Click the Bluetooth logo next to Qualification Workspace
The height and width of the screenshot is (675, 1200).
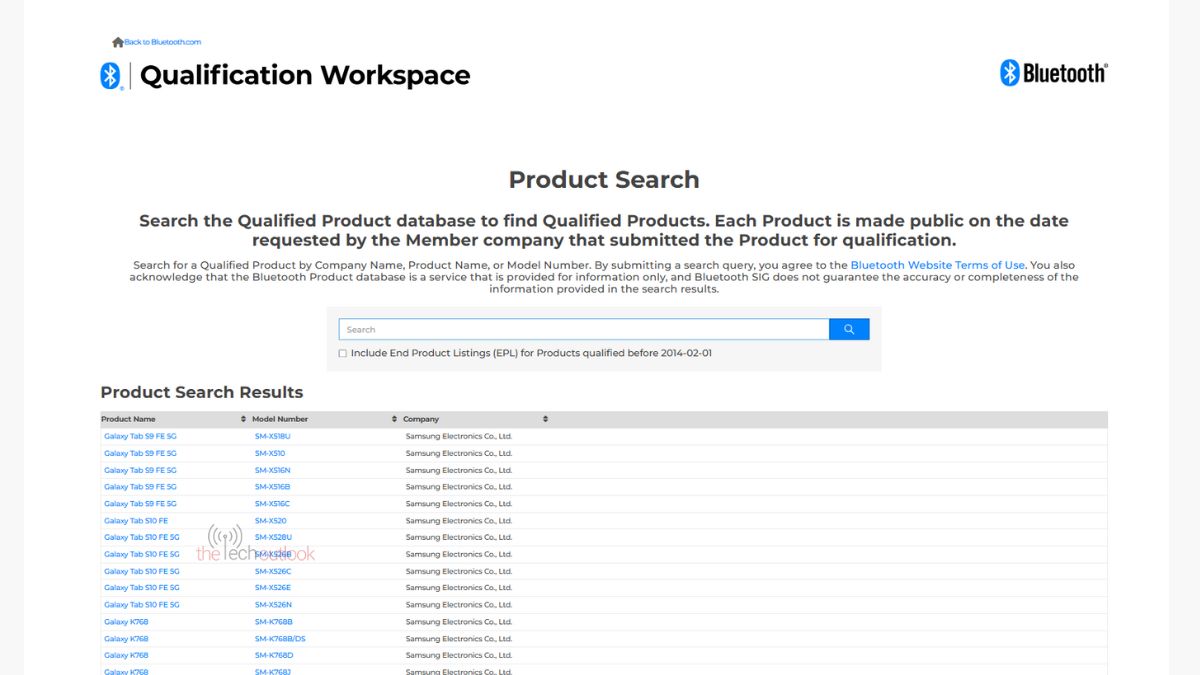click(x=110, y=76)
